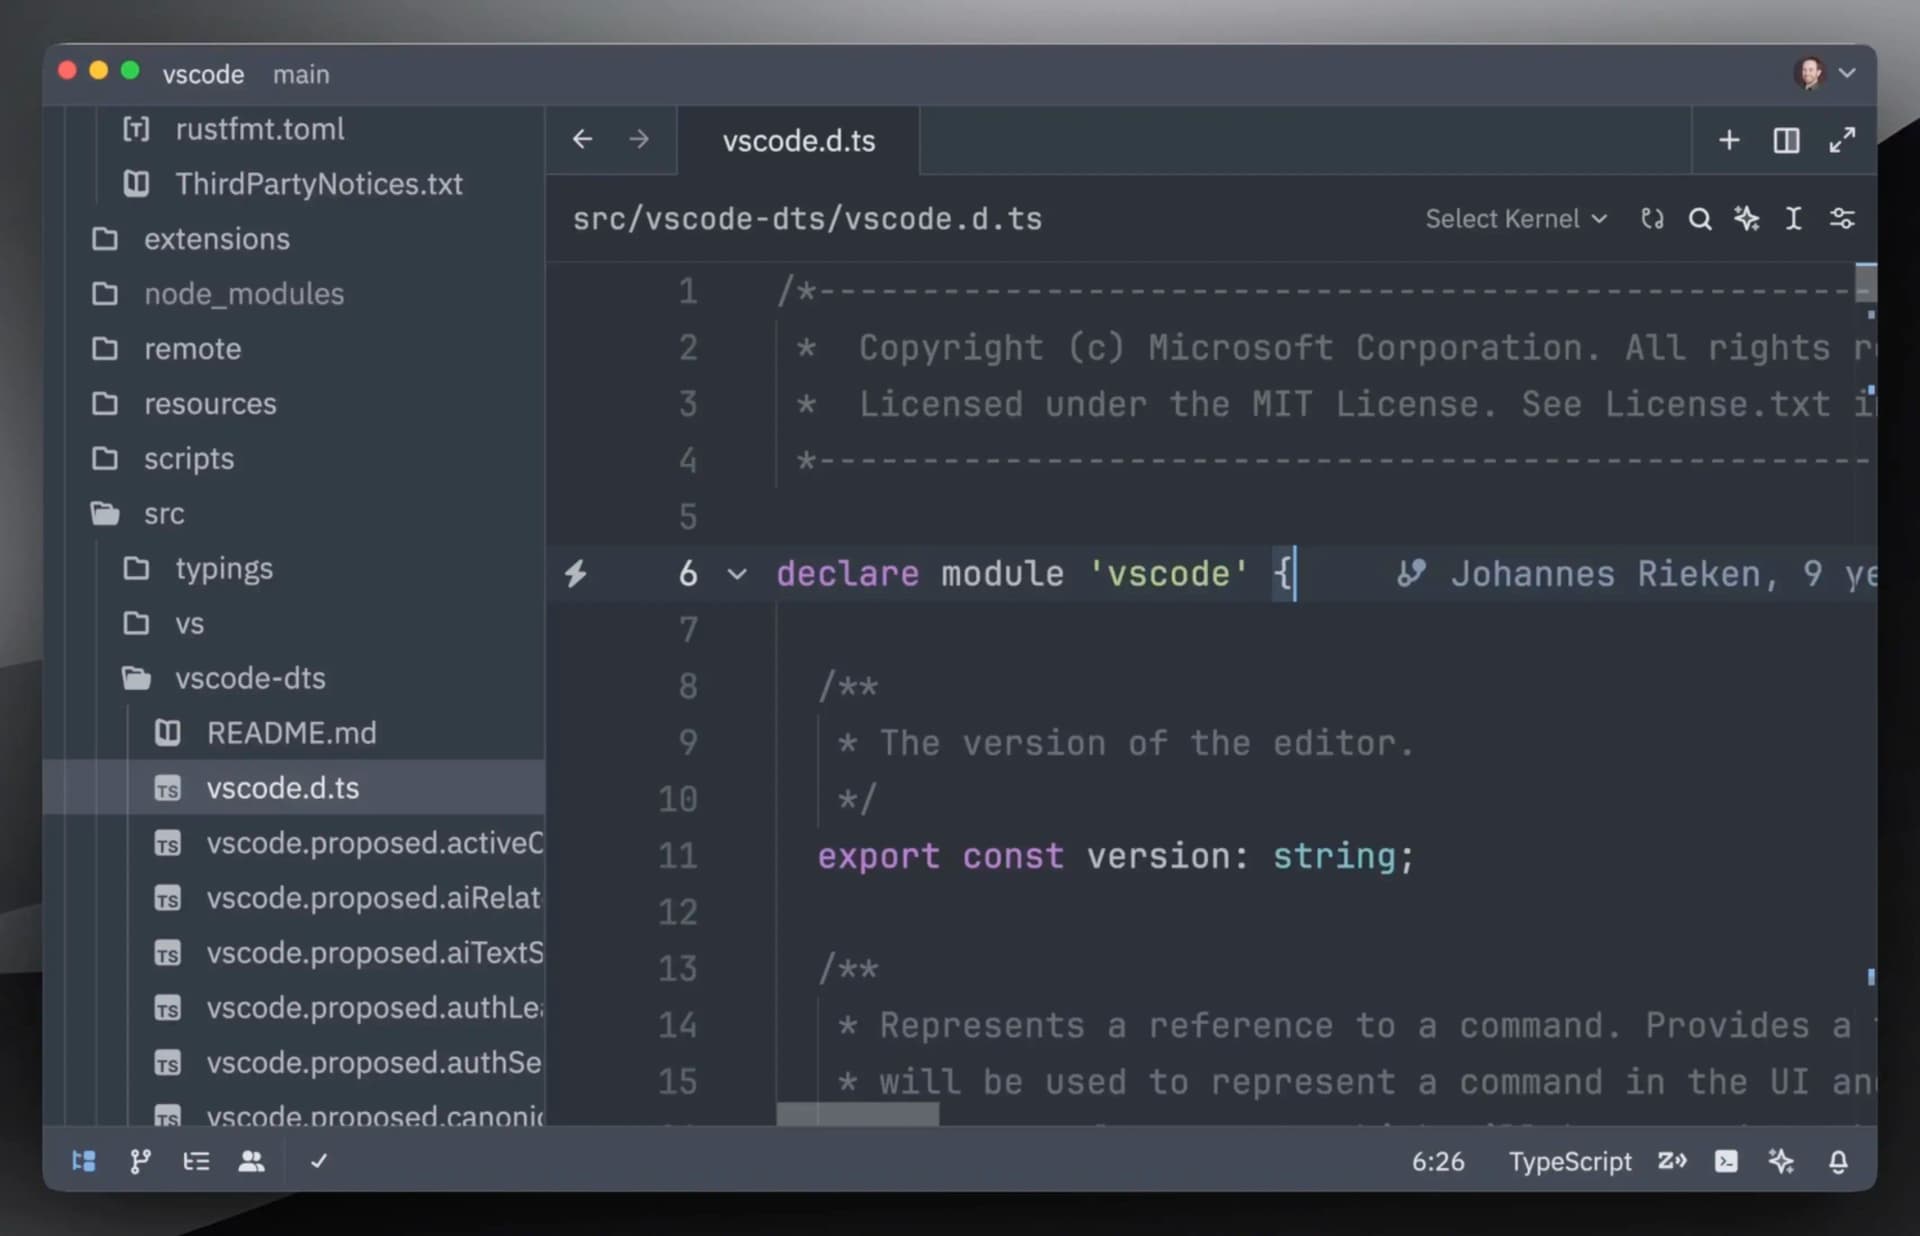Open editor controls with the sliders icon

tap(1843, 218)
